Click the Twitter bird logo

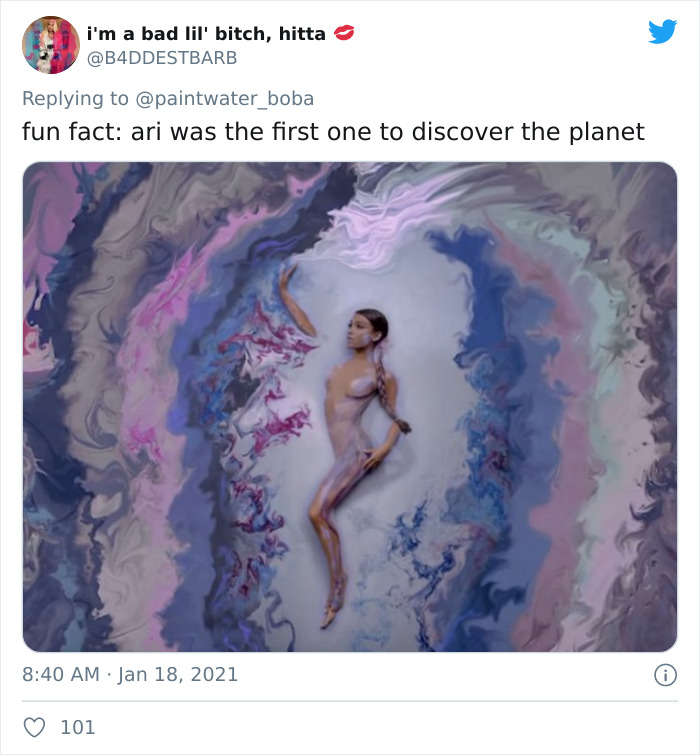point(662,32)
